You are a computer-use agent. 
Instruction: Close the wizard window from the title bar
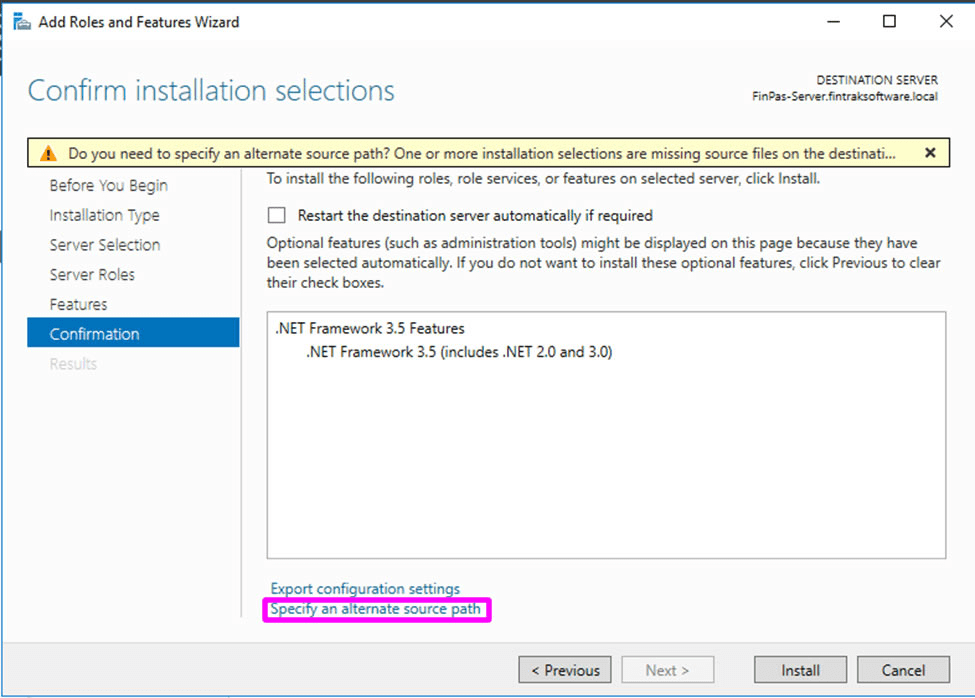(x=945, y=21)
